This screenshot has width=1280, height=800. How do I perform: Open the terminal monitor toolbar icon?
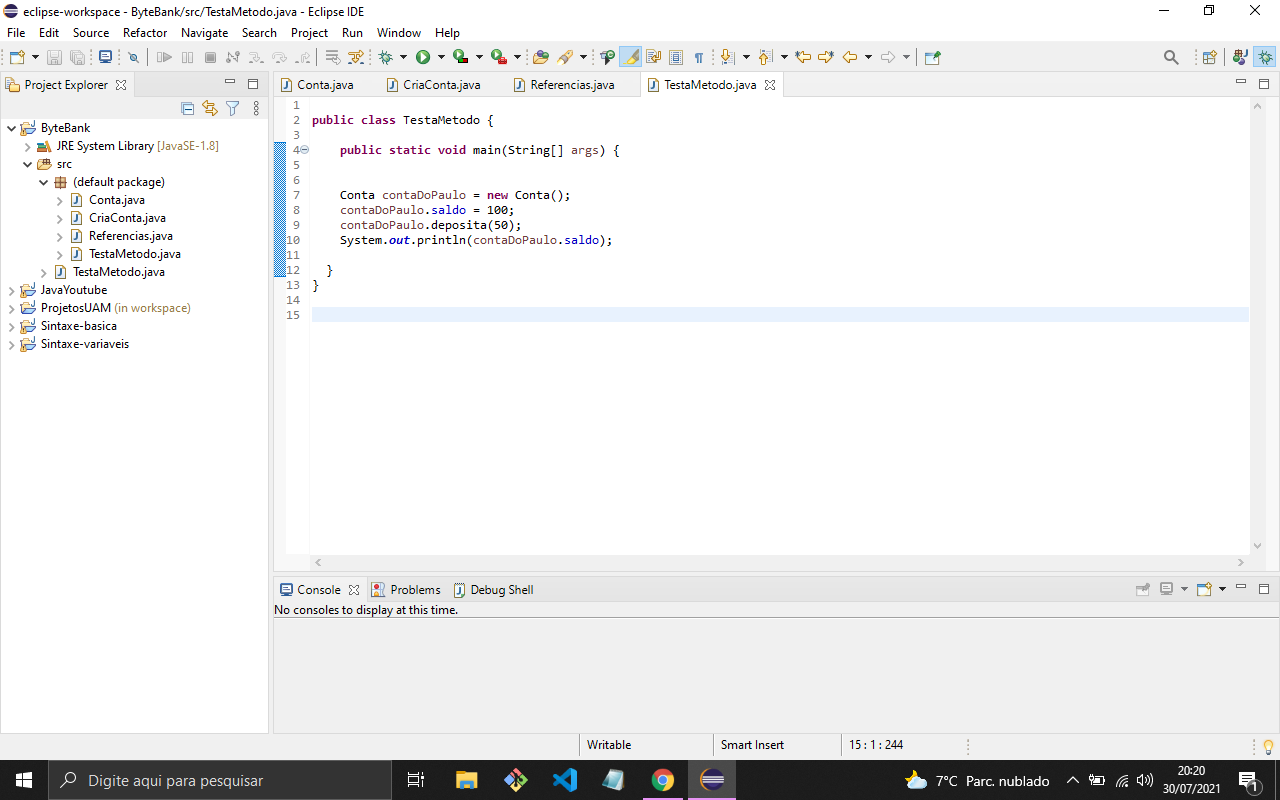pos(105,58)
